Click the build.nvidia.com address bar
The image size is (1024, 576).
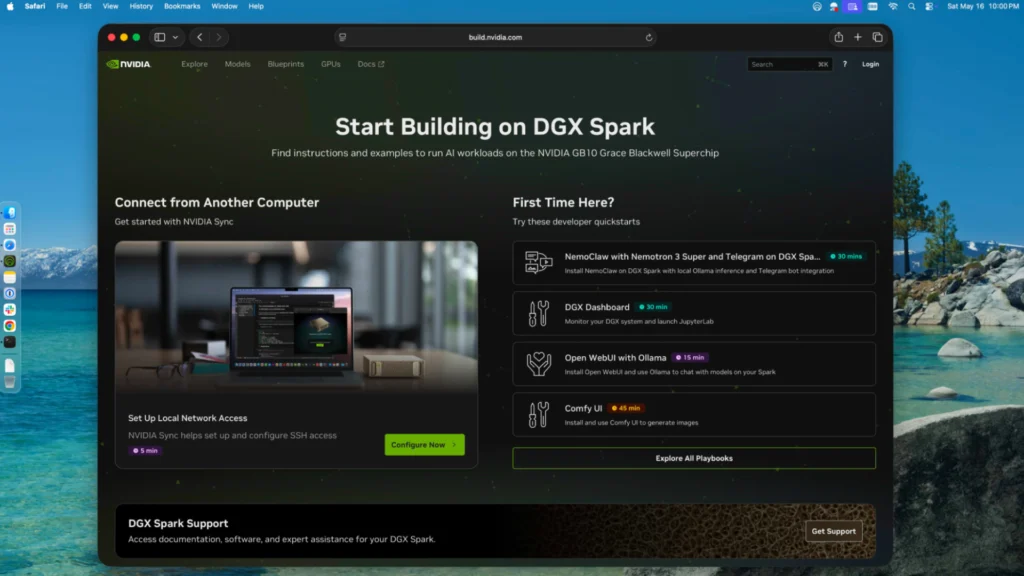click(496, 37)
